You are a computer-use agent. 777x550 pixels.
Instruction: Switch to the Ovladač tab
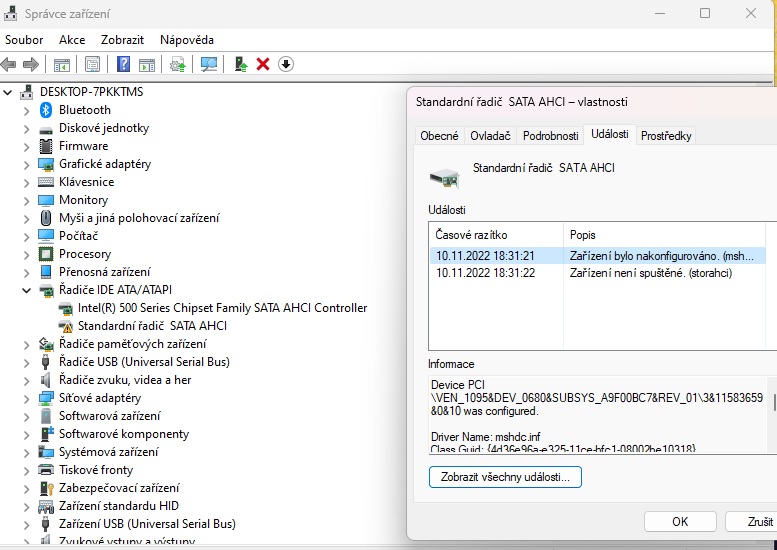[490, 136]
